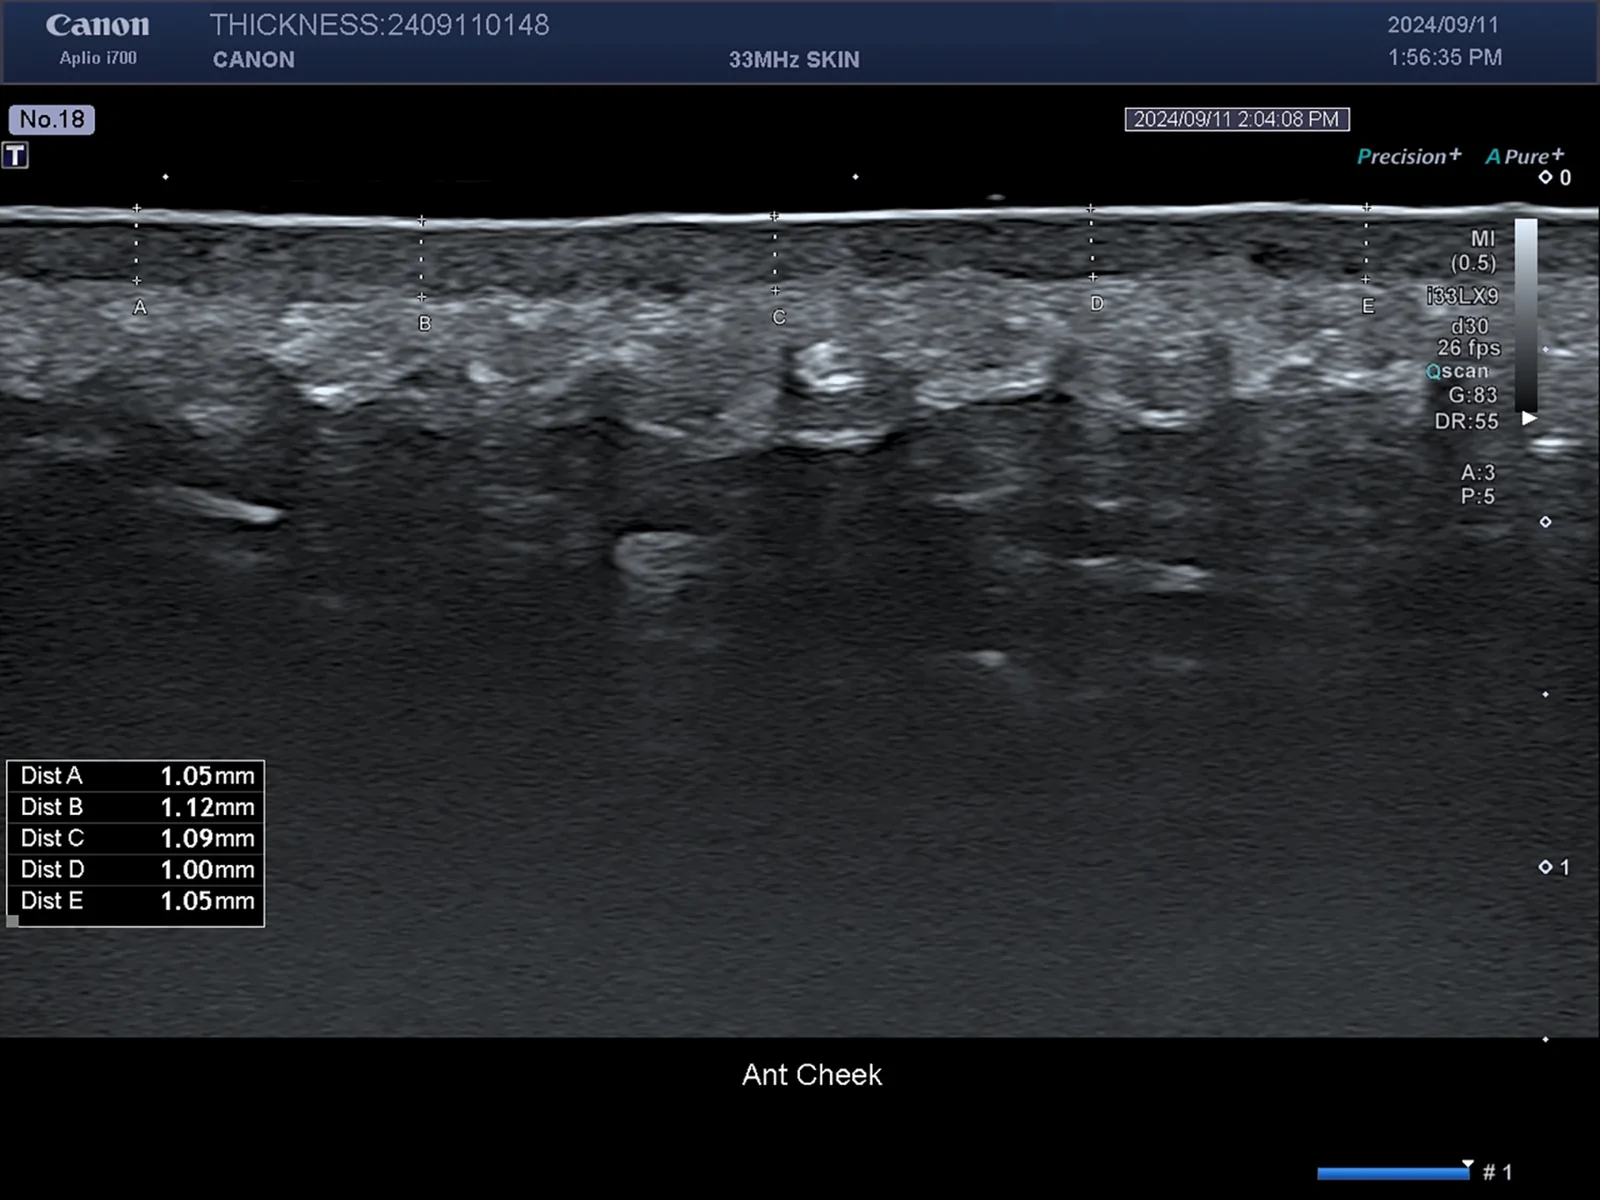
Task: Click the Dist D 1.00mm result row
Action: pos(136,869)
